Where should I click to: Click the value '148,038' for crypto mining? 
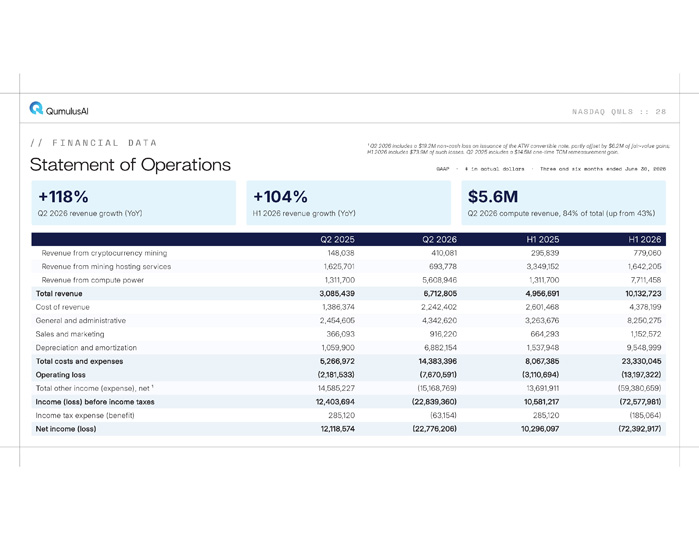click(341, 253)
